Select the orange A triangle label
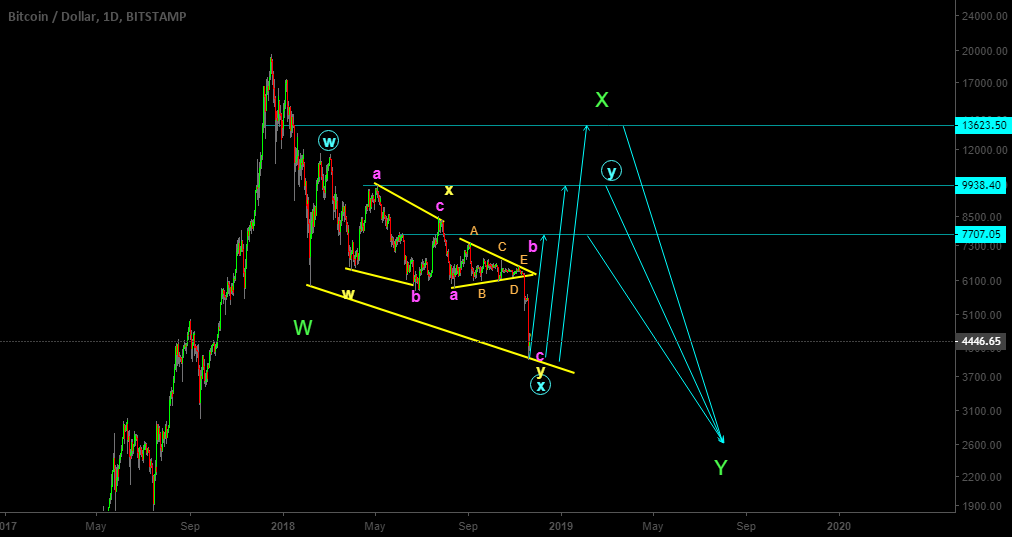1012x537 pixels. coord(474,231)
